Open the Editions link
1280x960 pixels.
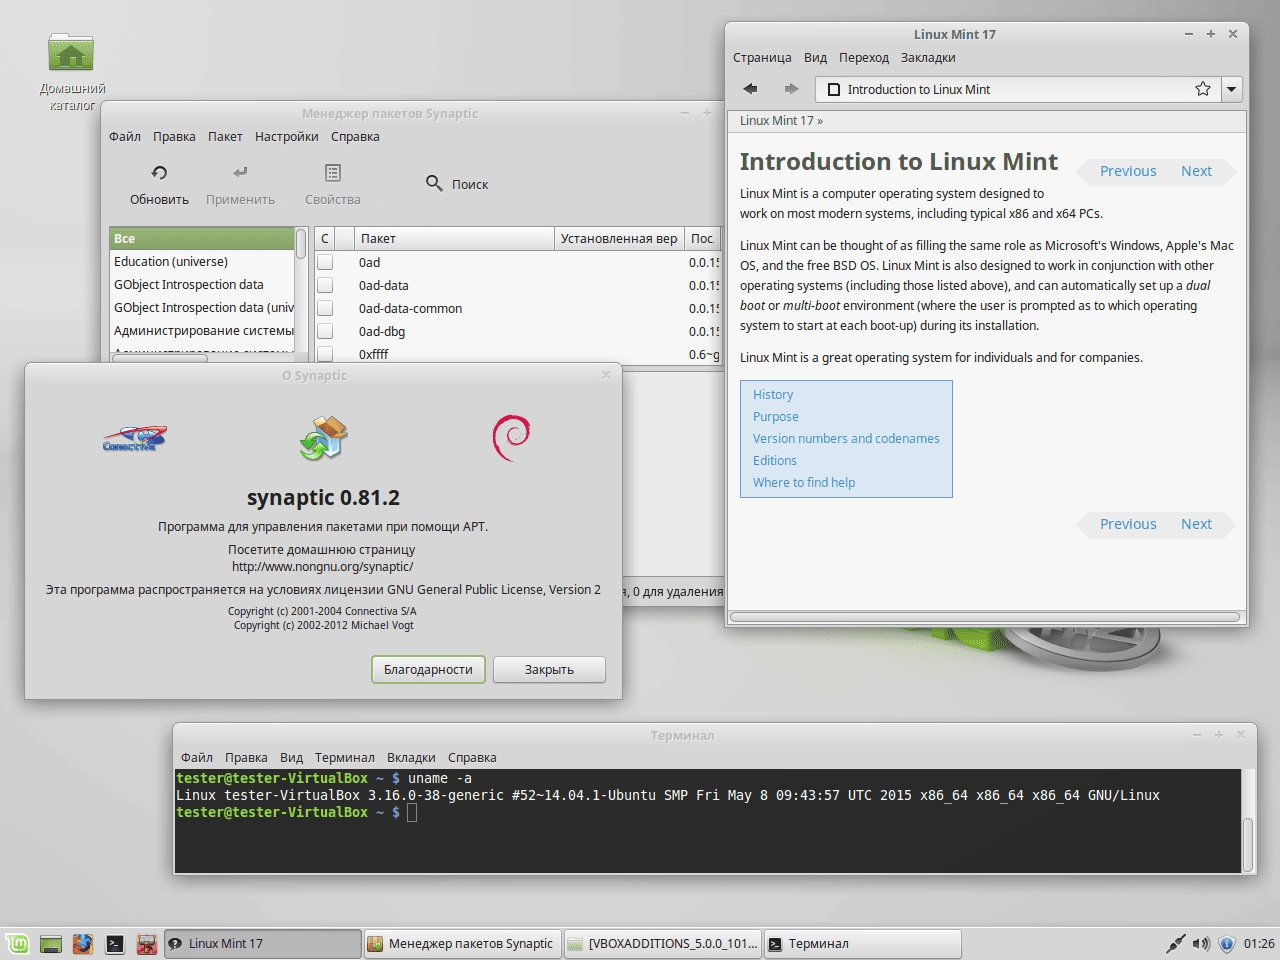point(775,460)
